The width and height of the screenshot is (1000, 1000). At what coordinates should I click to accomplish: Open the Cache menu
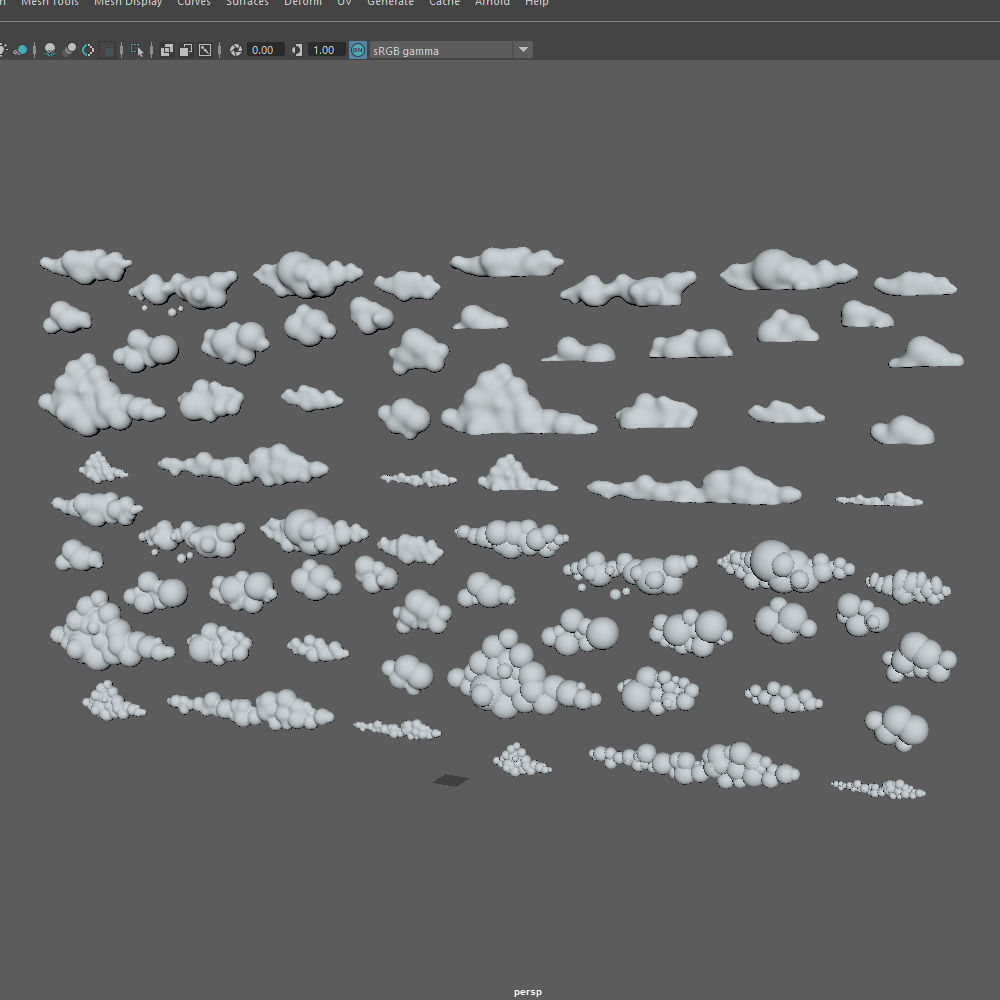click(x=445, y=3)
